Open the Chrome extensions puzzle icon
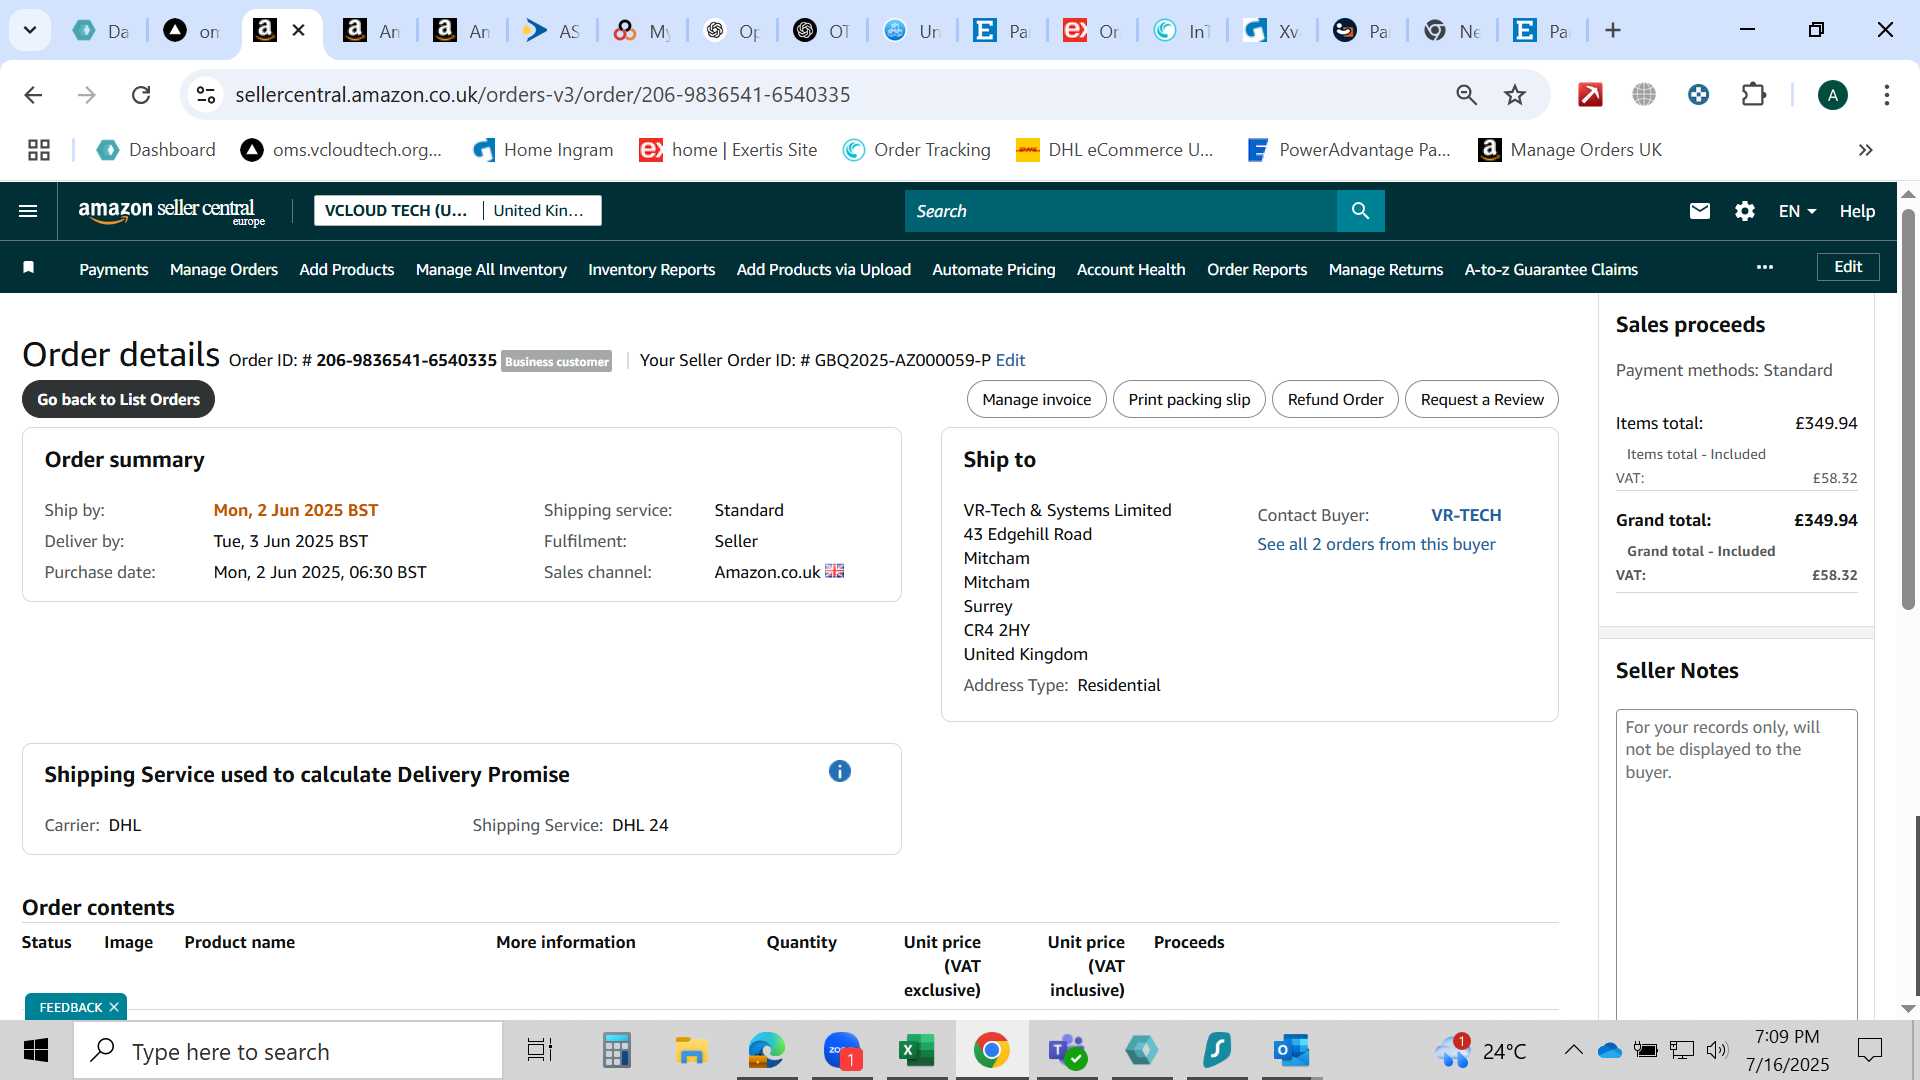The image size is (1920, 1080). (1753, 95)
